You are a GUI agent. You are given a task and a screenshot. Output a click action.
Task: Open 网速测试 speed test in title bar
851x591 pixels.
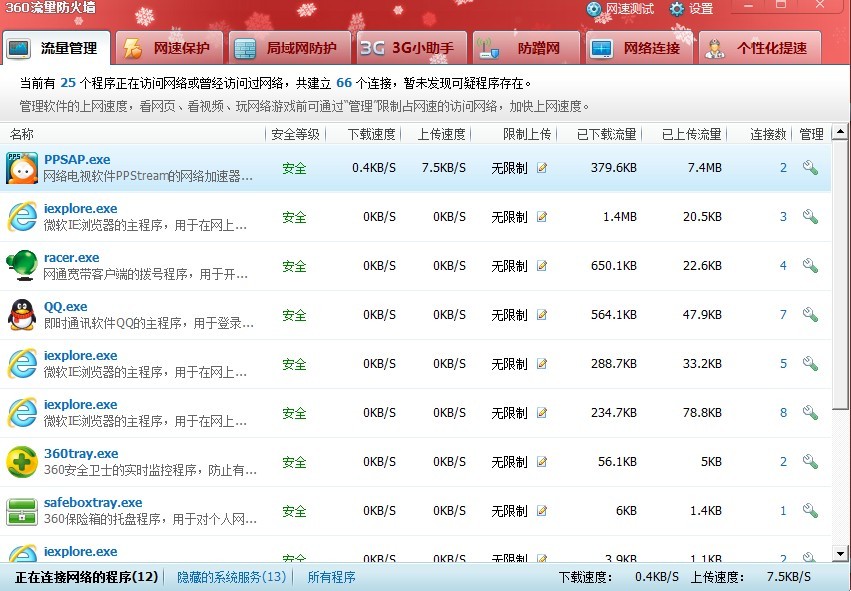click(x=620, y=9)
